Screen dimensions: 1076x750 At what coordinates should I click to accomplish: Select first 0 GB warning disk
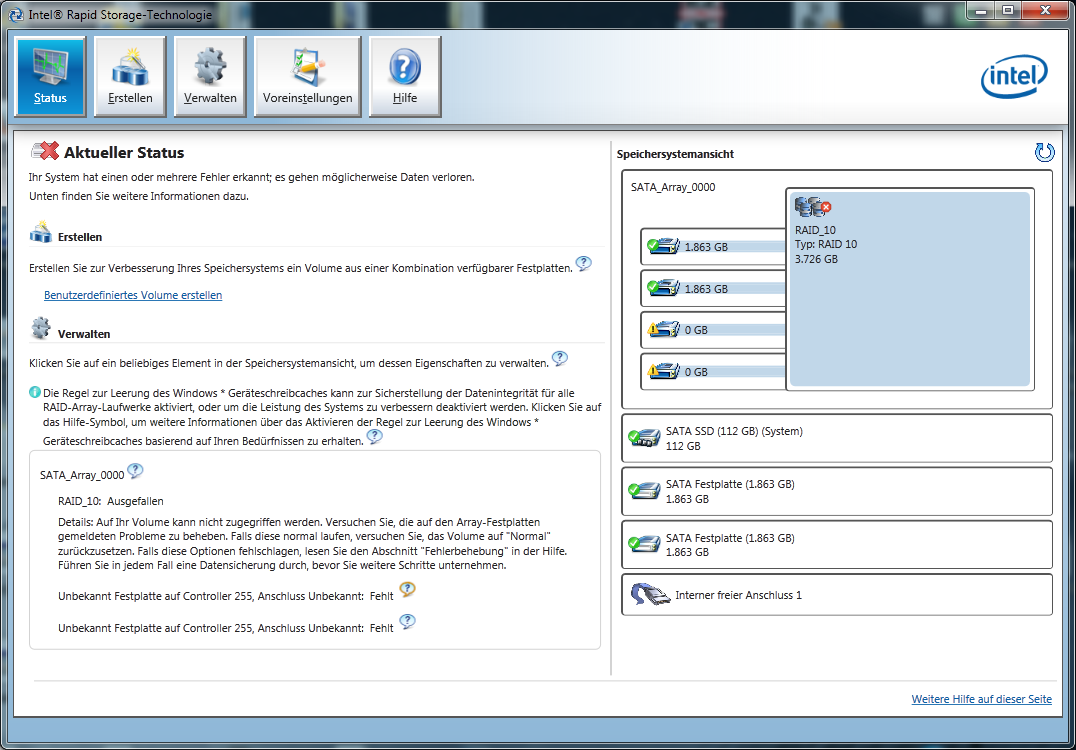point(714,330)
